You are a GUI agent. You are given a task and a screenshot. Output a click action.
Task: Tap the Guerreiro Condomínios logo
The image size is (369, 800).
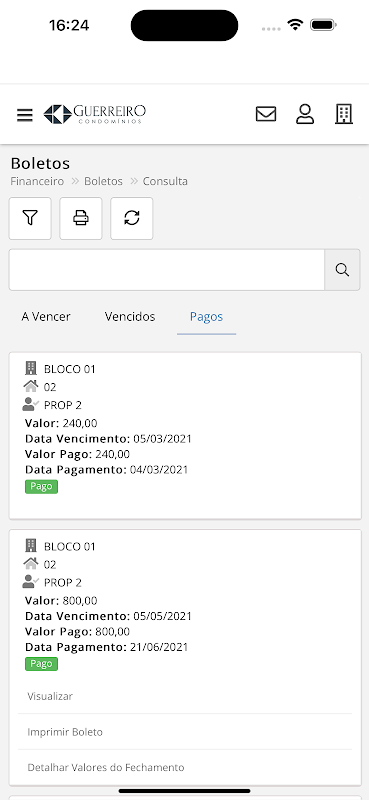click(x=95, y=114)
